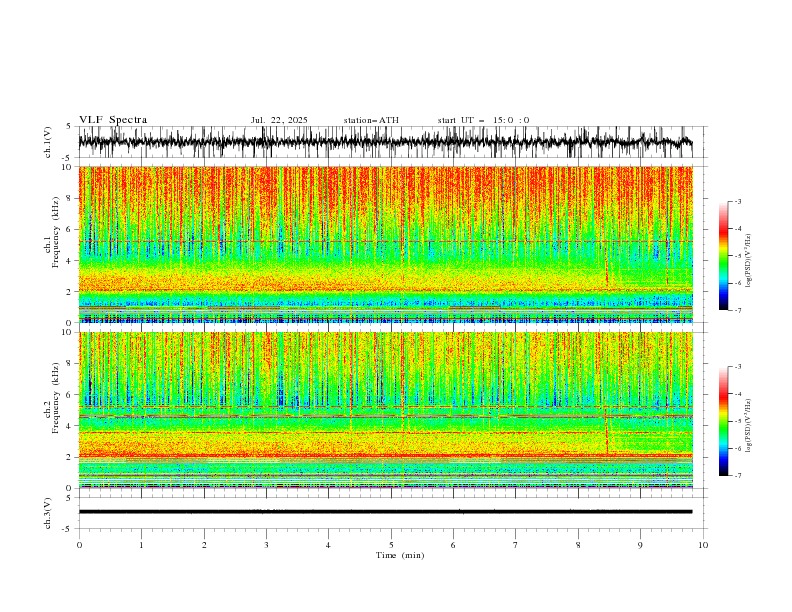Click the "VLF Spectra" title text
This screenshot has width=792, height=612.
113,120
